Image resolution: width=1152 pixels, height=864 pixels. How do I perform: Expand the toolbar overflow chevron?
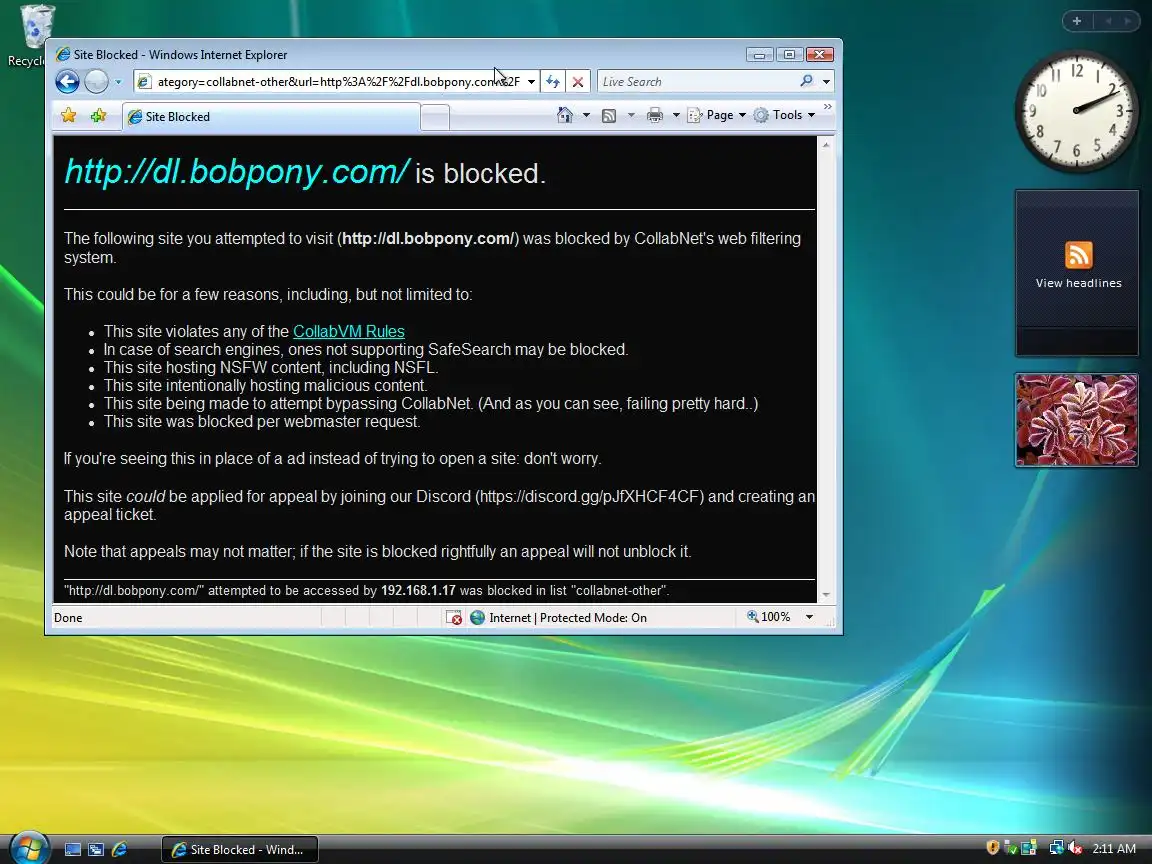point(828,107)
